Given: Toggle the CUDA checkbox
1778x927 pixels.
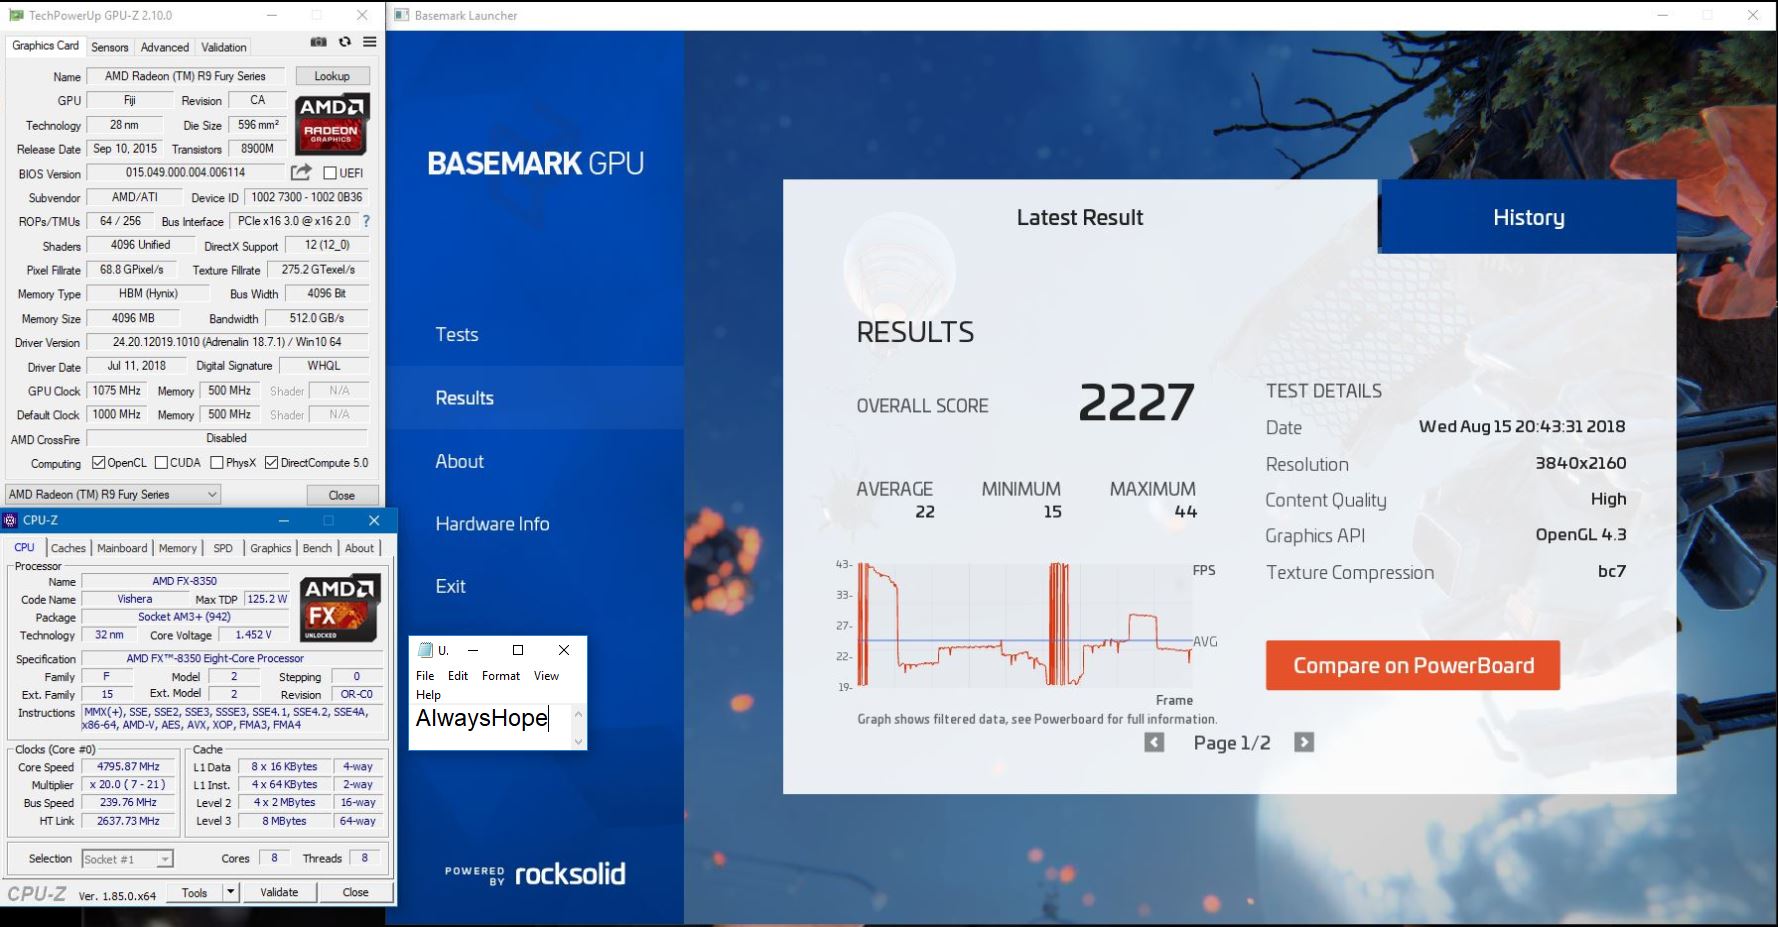Looking at the screenshot, I should (x=161, y=463).
